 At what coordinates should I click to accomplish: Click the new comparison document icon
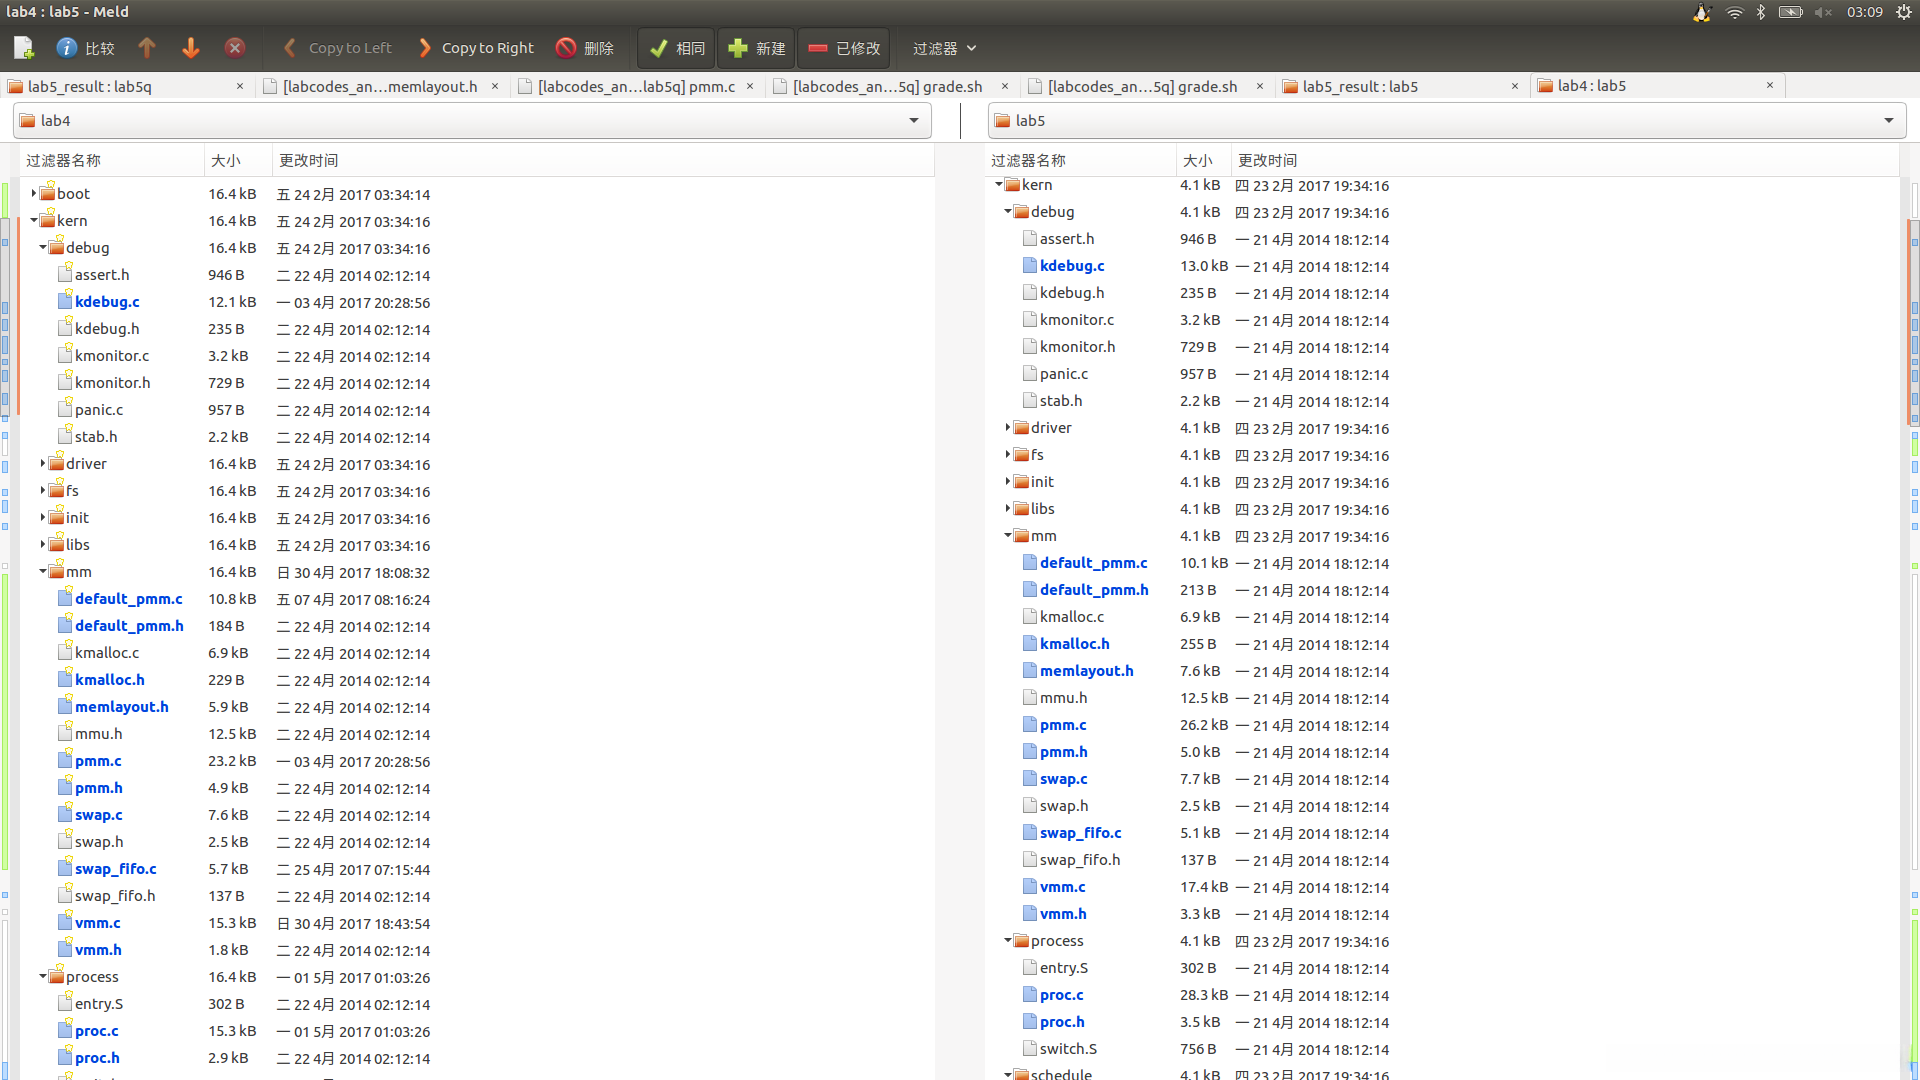click(24, 48)
